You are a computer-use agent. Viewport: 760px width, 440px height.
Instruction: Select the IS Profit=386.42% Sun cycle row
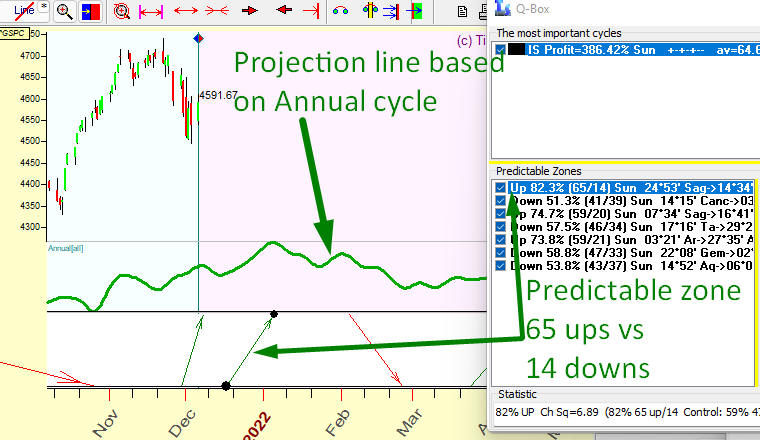643,50
